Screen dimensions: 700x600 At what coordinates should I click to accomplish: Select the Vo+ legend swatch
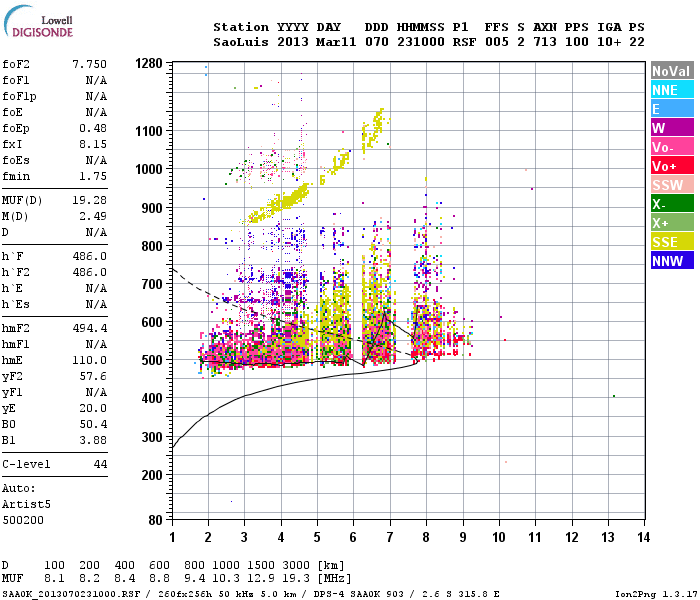(672, 166)
